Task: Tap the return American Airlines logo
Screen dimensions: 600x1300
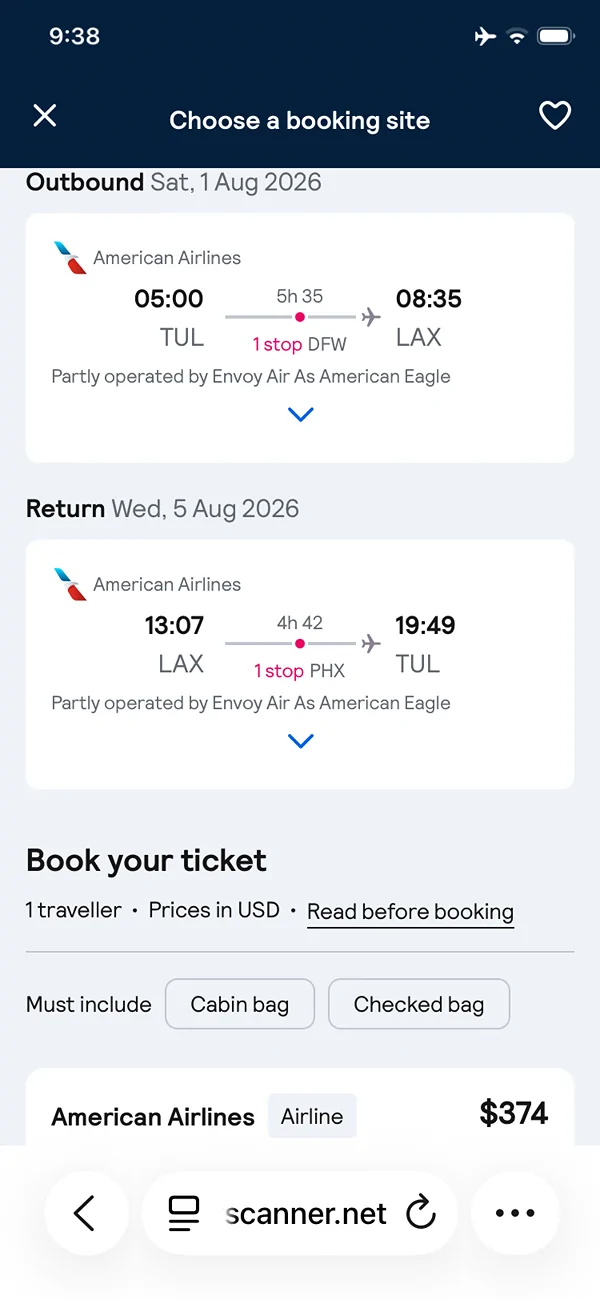Action: [70, 584]
